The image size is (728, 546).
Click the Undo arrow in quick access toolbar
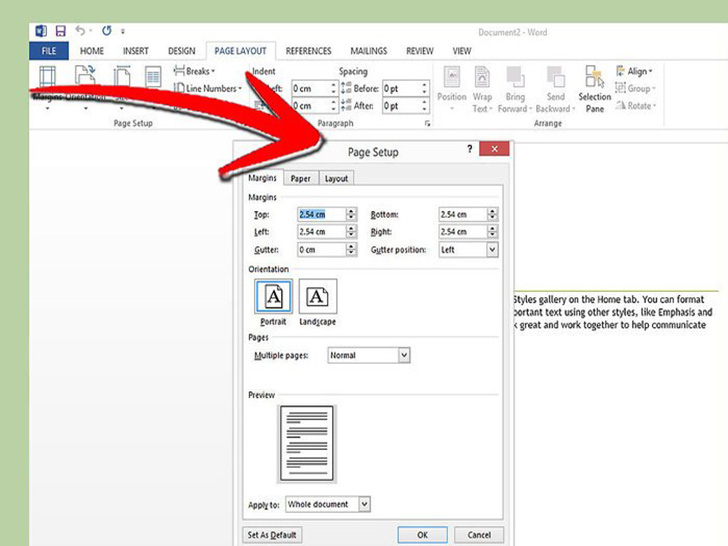[x=81, y=32]
